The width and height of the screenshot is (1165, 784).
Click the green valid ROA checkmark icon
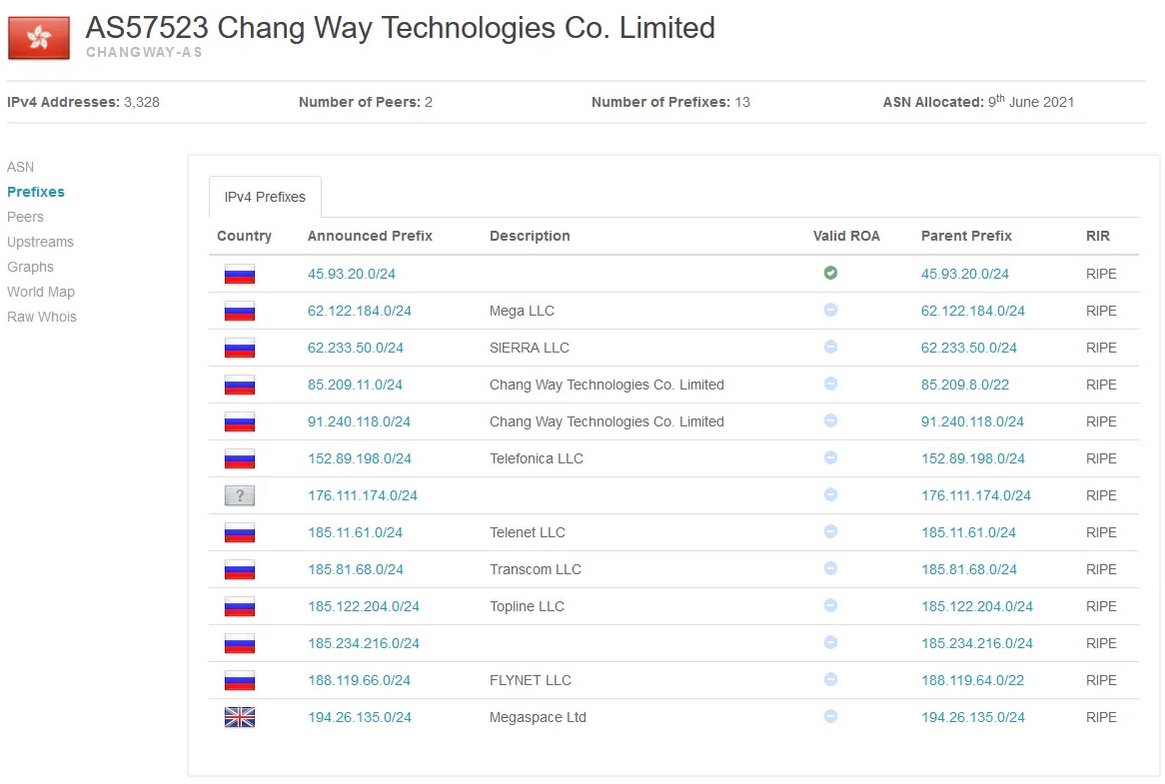[x=830, y=273]
